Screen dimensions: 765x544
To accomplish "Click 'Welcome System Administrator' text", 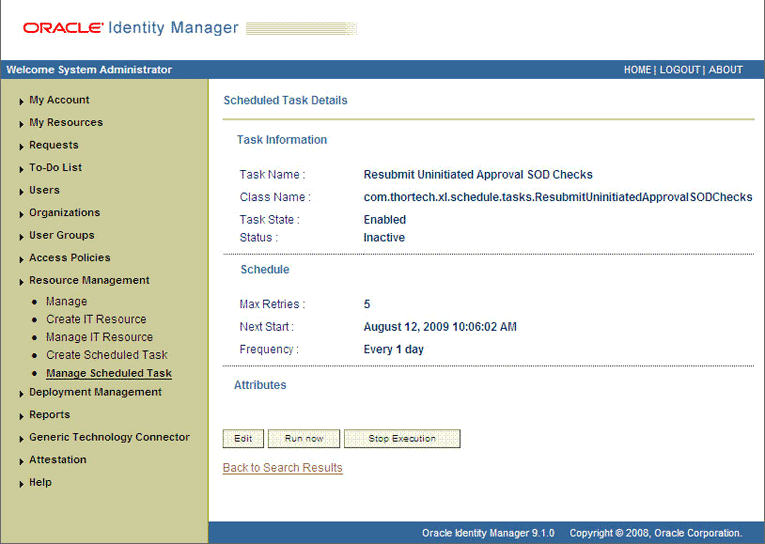I will [x=89, y=70].
